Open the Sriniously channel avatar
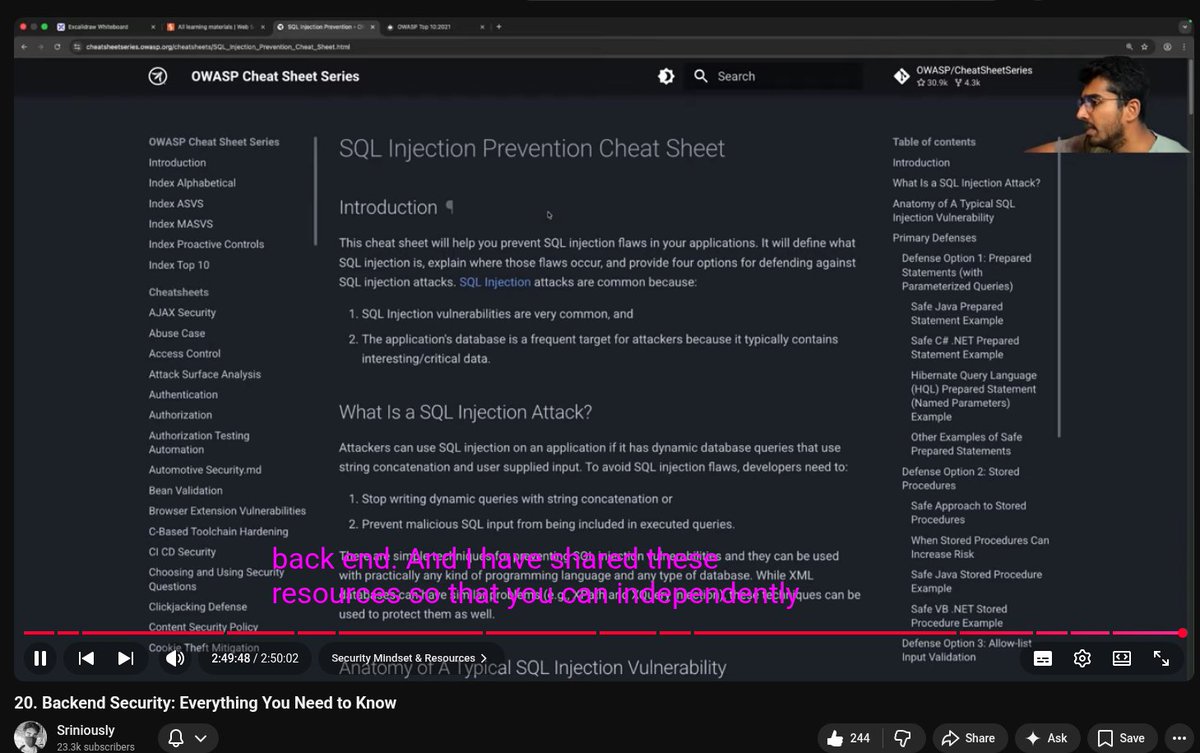This screenshot has height=753, width=1200. click(x=30, y=737)
